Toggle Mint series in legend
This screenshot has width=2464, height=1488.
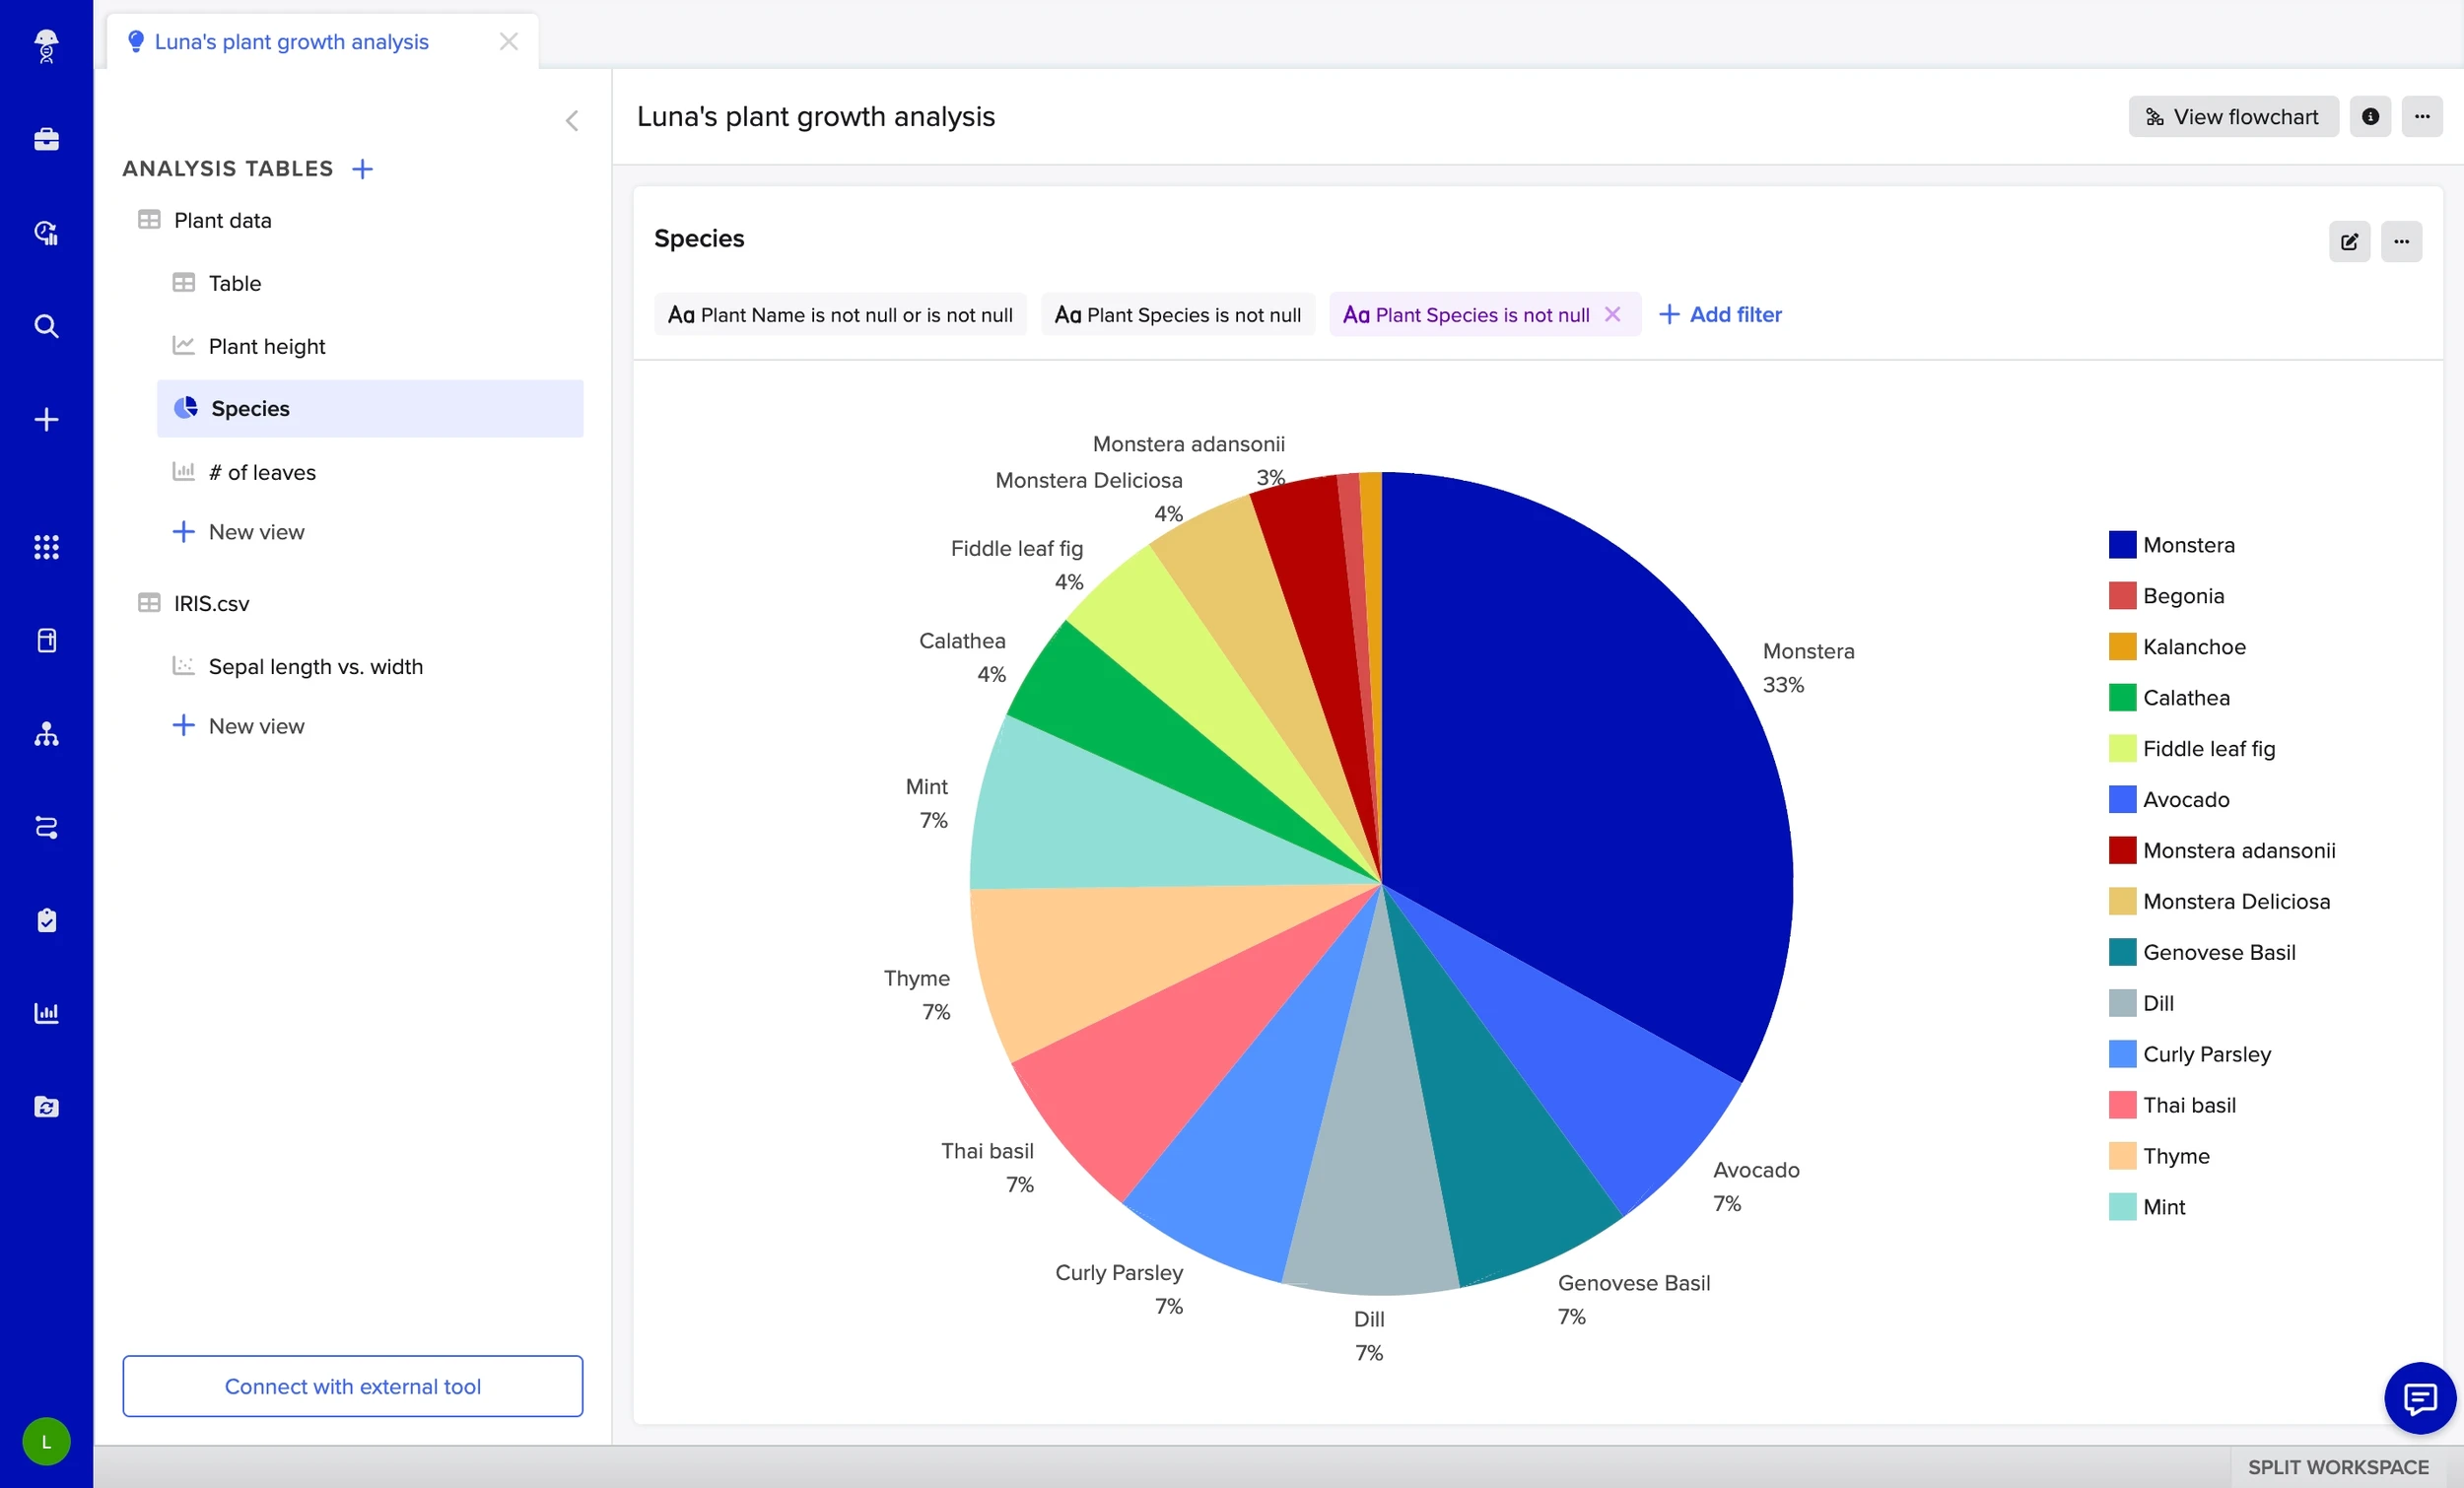point(2163,1207)
